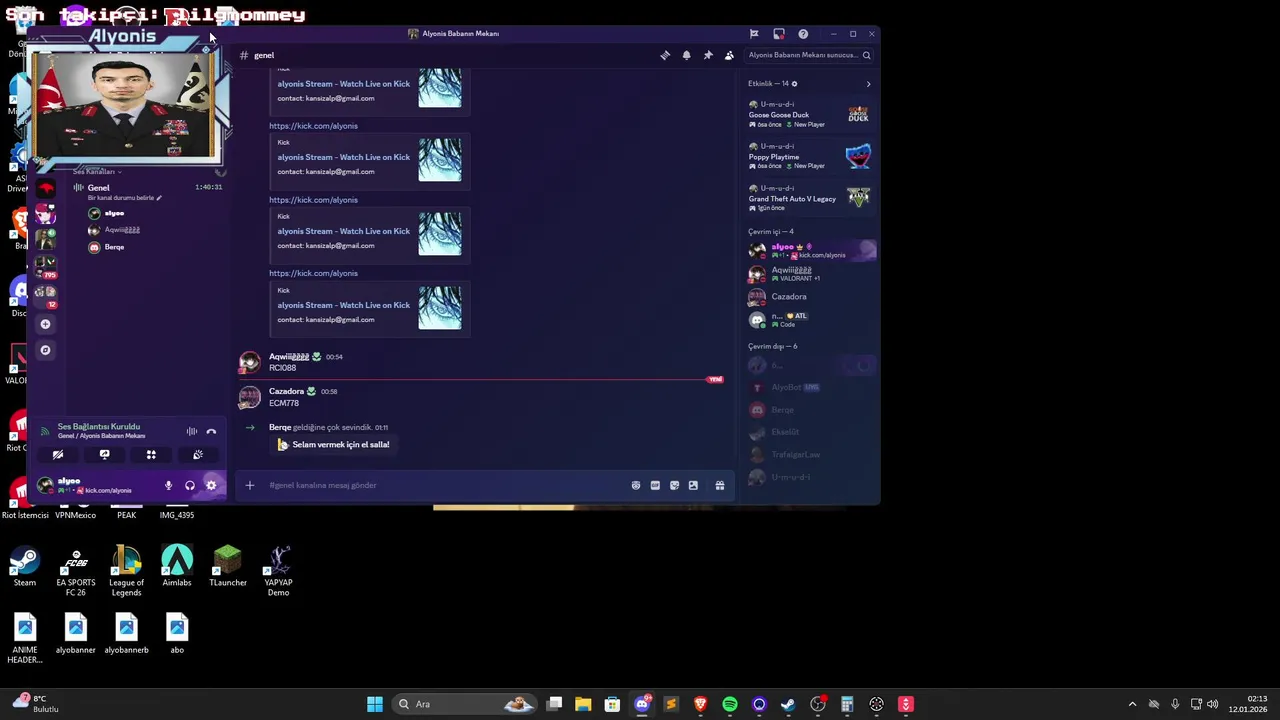This screenshot has height=720, width=1280.
Task: Select Cazadora in the member list
Action: point(810,296)
